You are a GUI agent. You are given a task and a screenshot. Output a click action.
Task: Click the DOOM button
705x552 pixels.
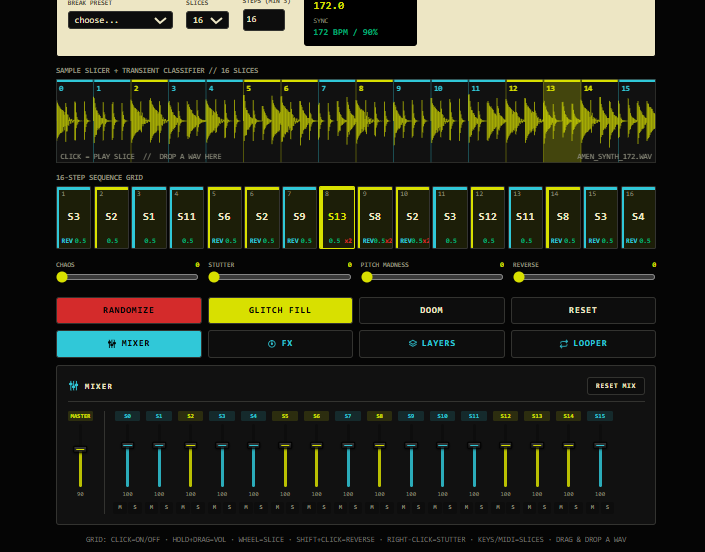(x=432, y=310)
